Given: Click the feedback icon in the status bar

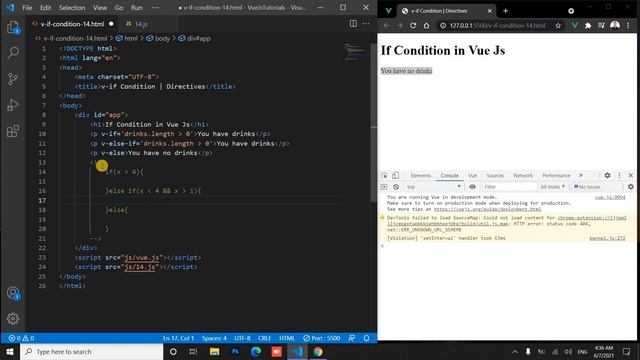Looking at the screenshot, I should 351,338.
